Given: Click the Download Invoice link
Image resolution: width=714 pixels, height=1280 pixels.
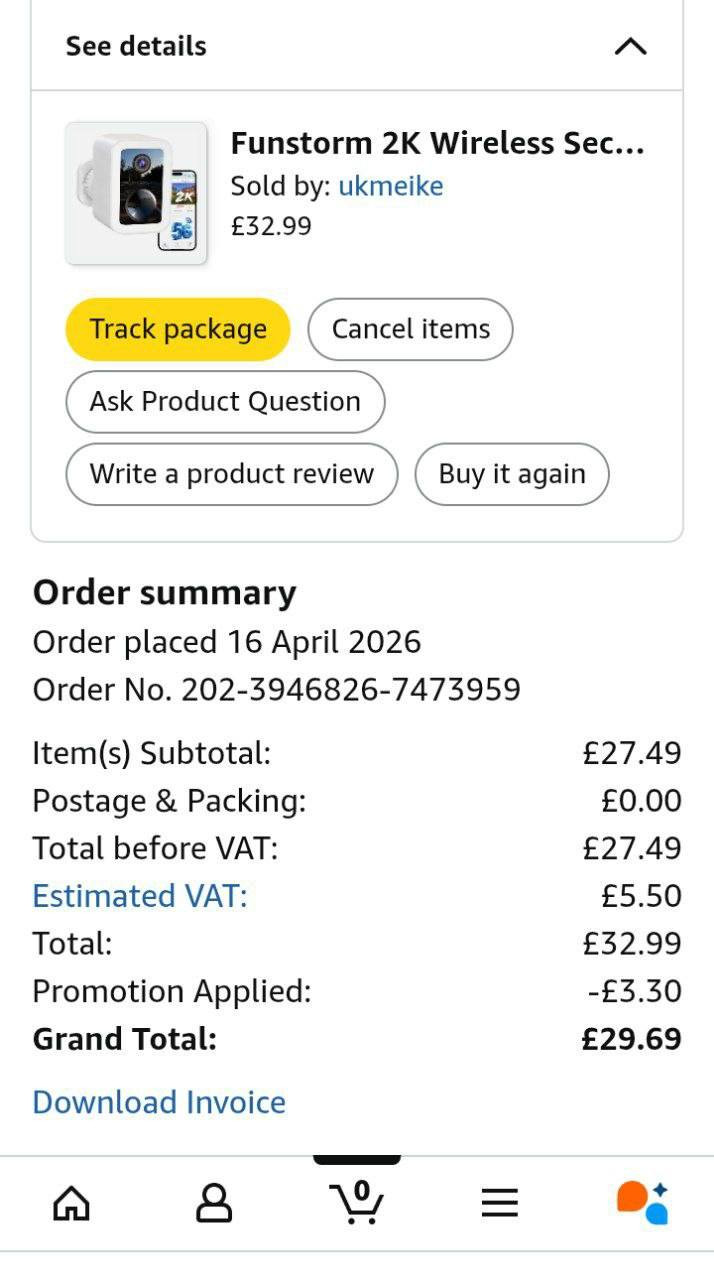Looking at the screenshot, I should (159, 1102).
